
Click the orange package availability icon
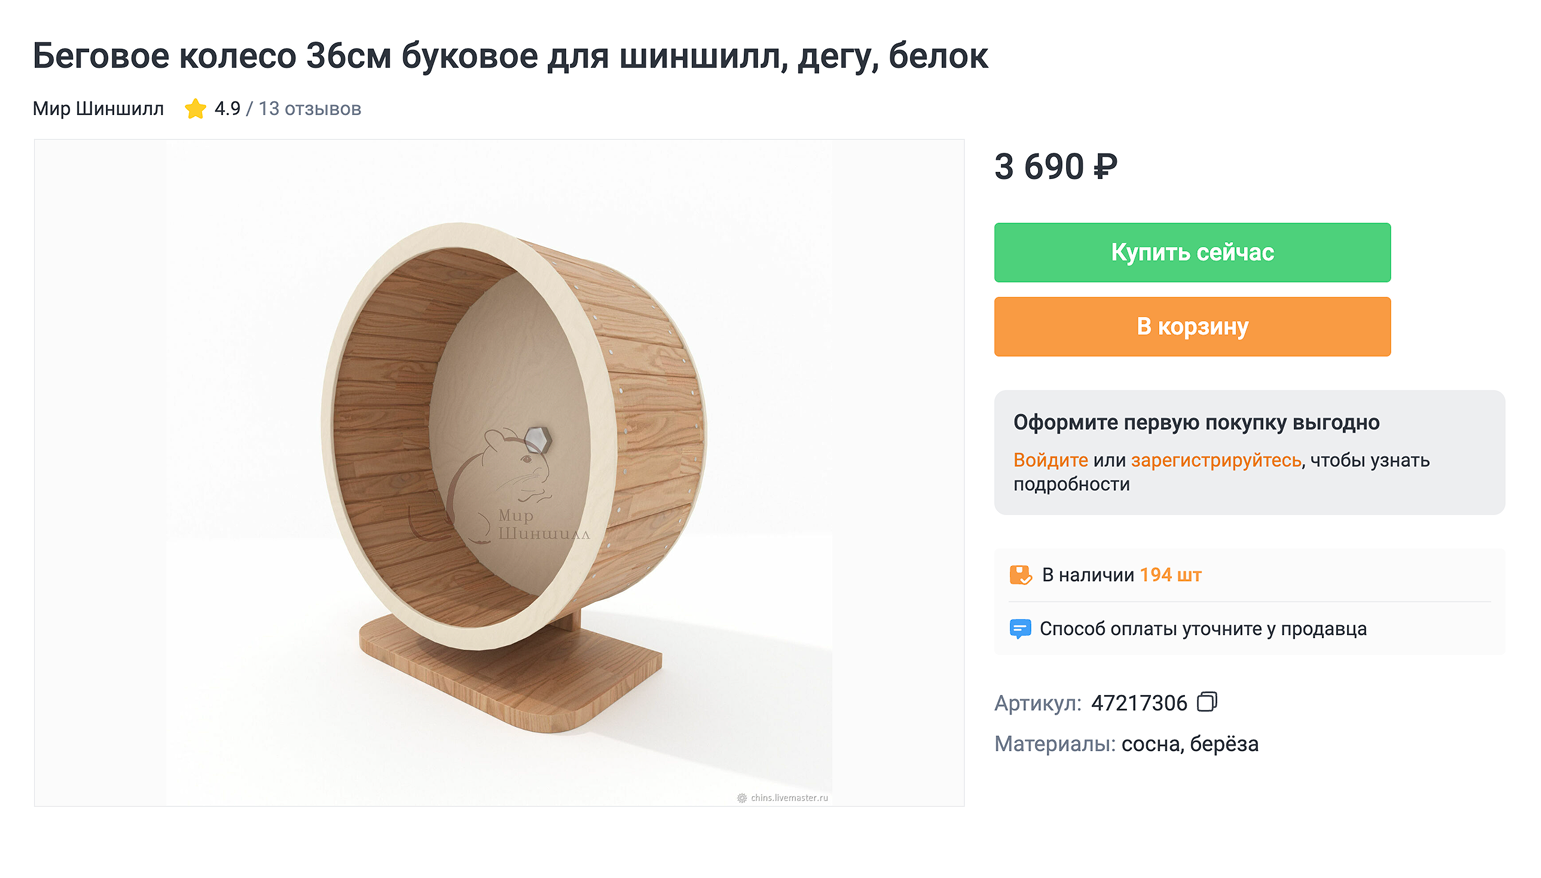pyautogui.click(x=1020, y=574)
